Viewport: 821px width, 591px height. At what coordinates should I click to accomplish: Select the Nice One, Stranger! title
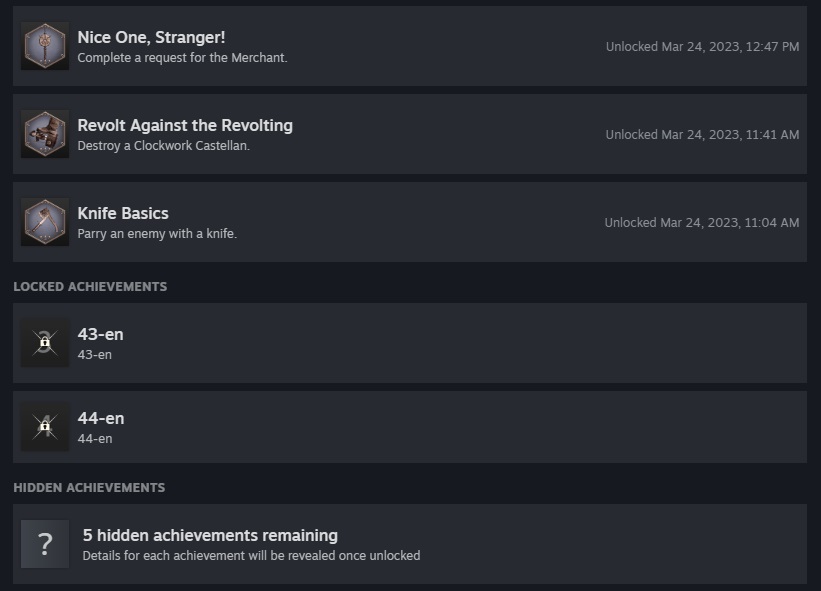pos(151,37)
